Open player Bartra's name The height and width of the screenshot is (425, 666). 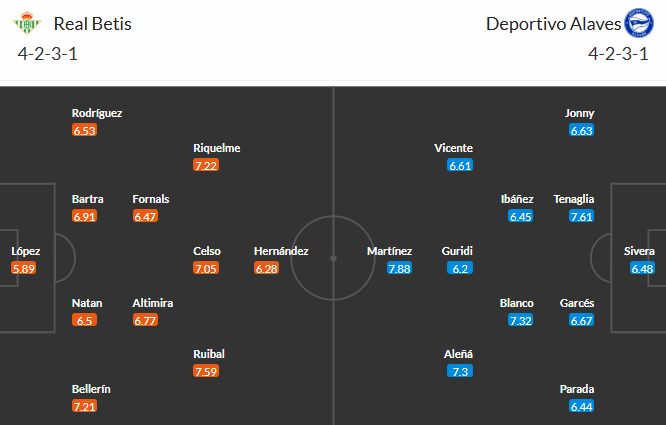pos(88,199)
